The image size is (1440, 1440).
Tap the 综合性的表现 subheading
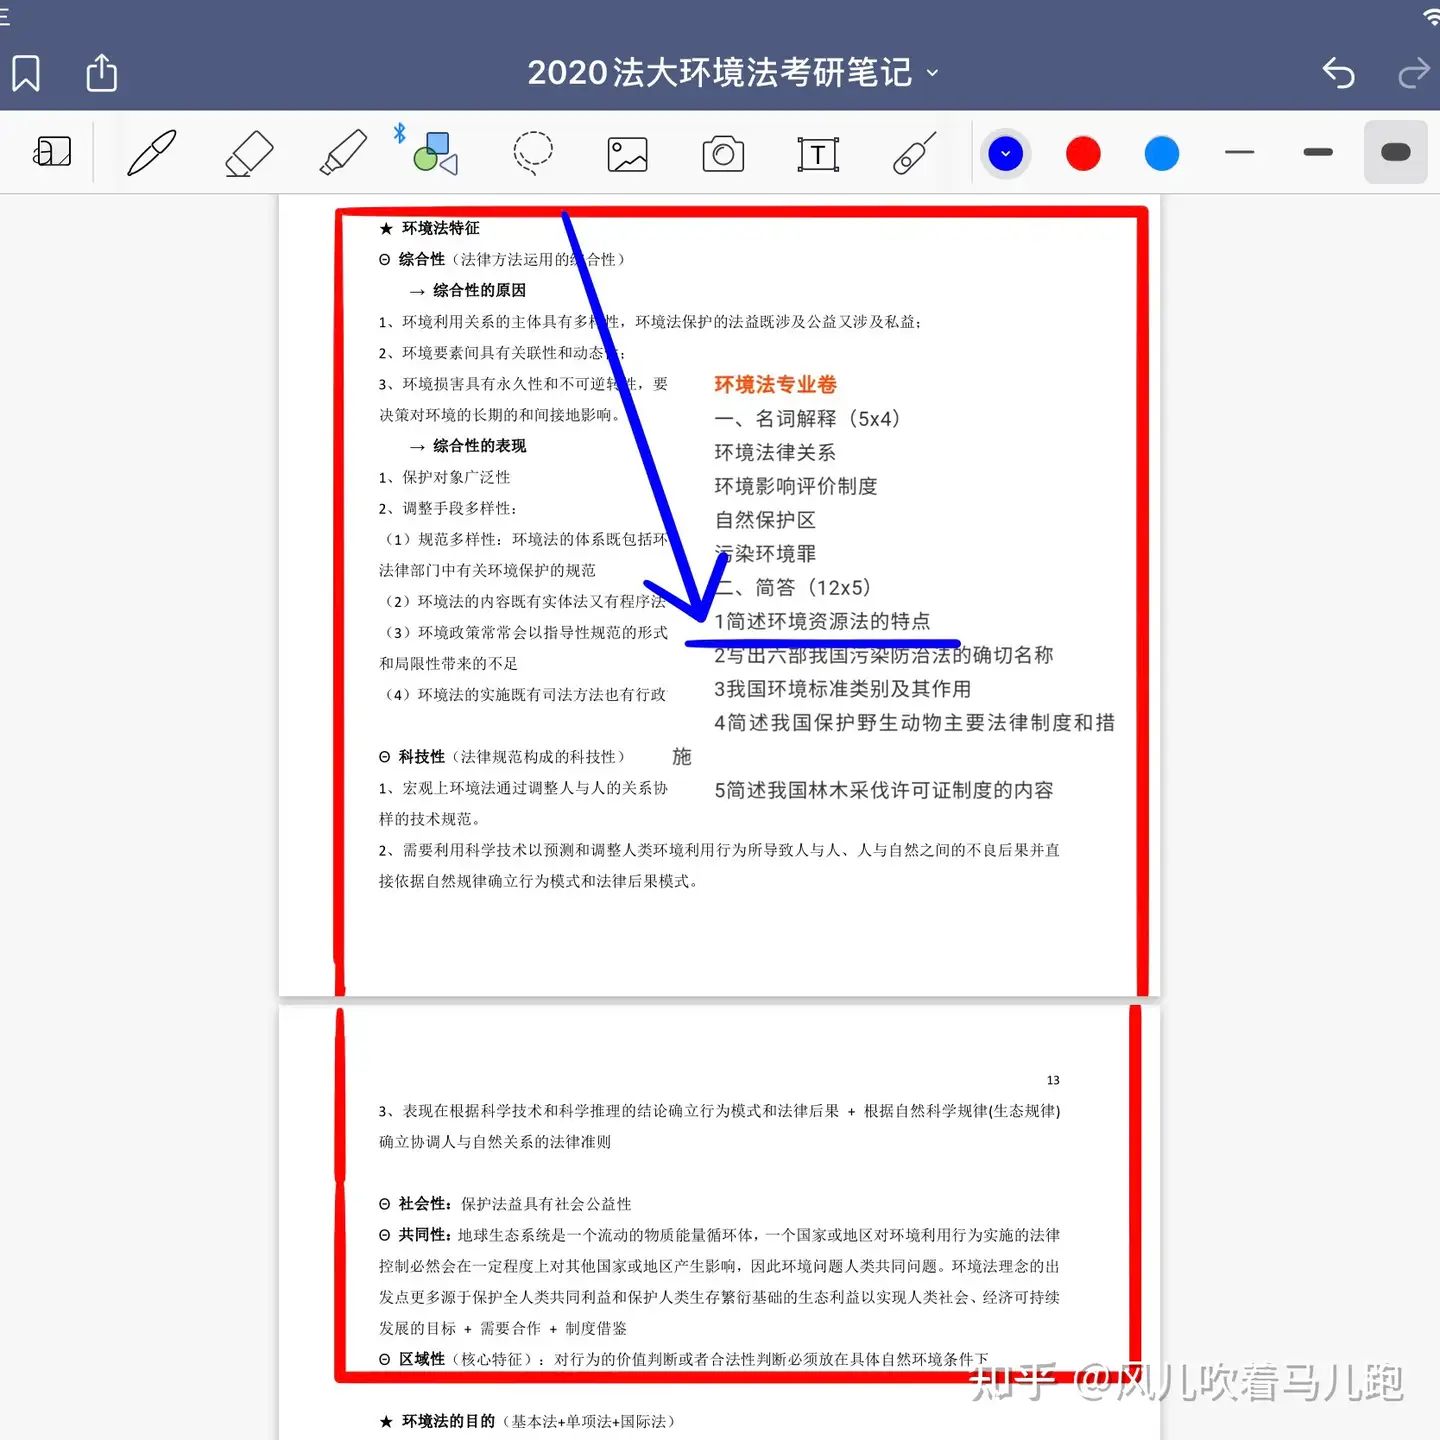479,446
